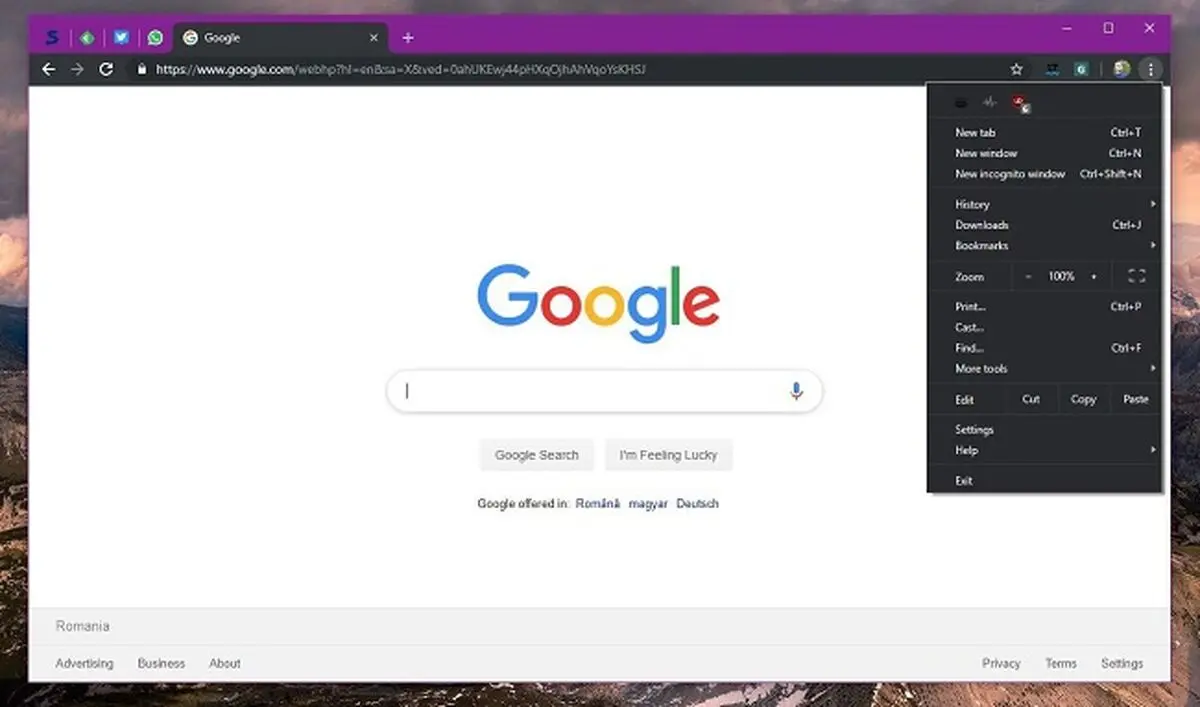Open the pinned Twitter tab
The width and height of the screenshot is (1200, 707).
(x=121, y=38)
